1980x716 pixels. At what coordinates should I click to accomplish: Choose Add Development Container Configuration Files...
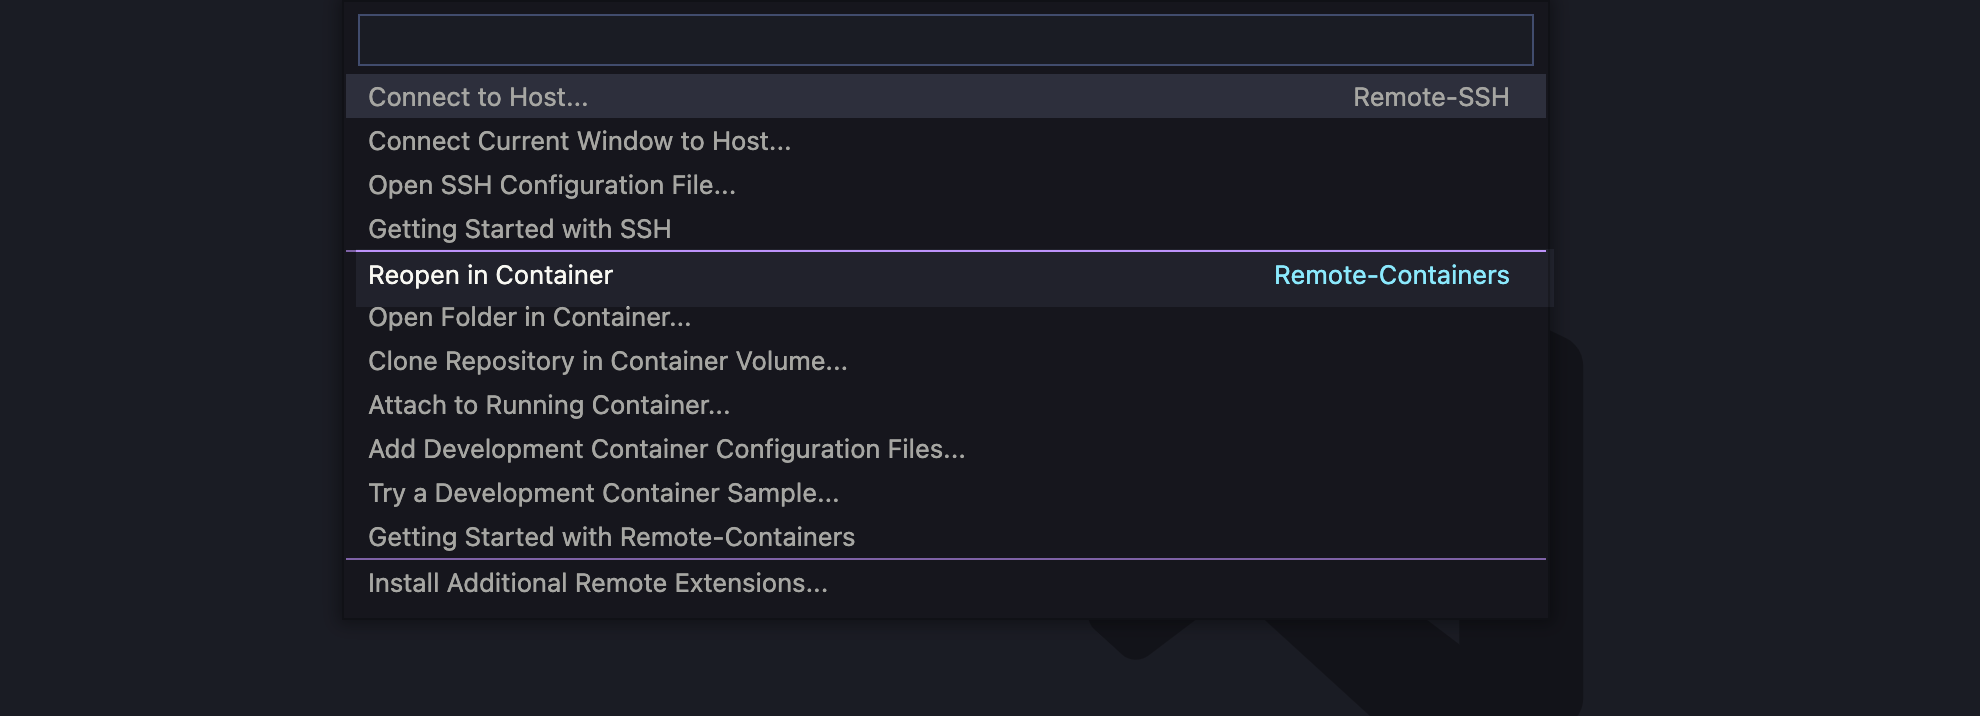pyautogui.click(x=945, y=449)
